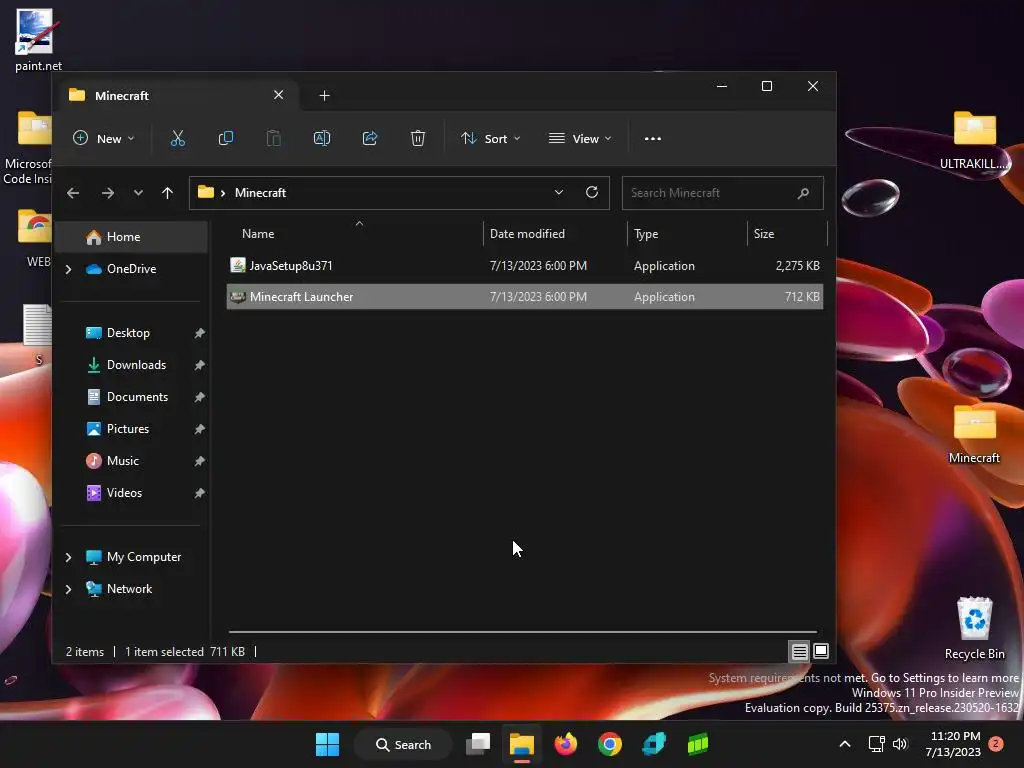Expand the address bar history dropdown

(x=558, y=192)
